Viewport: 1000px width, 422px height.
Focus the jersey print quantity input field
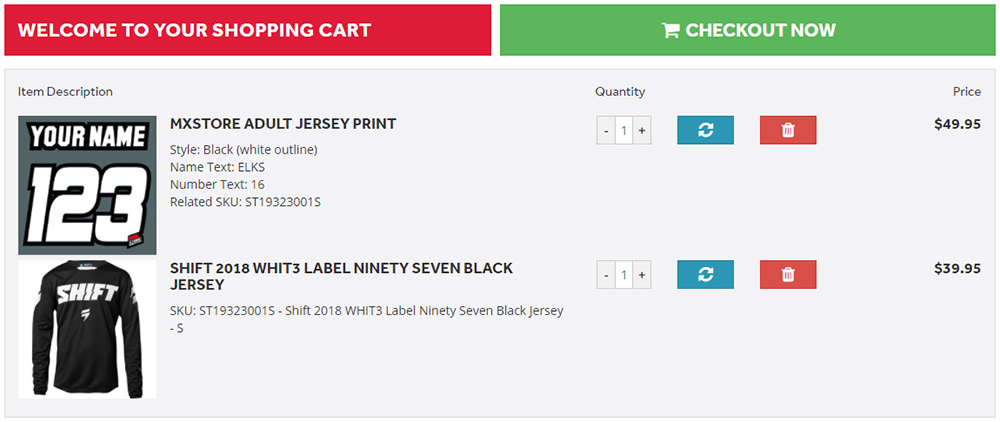tap(624, 131)
